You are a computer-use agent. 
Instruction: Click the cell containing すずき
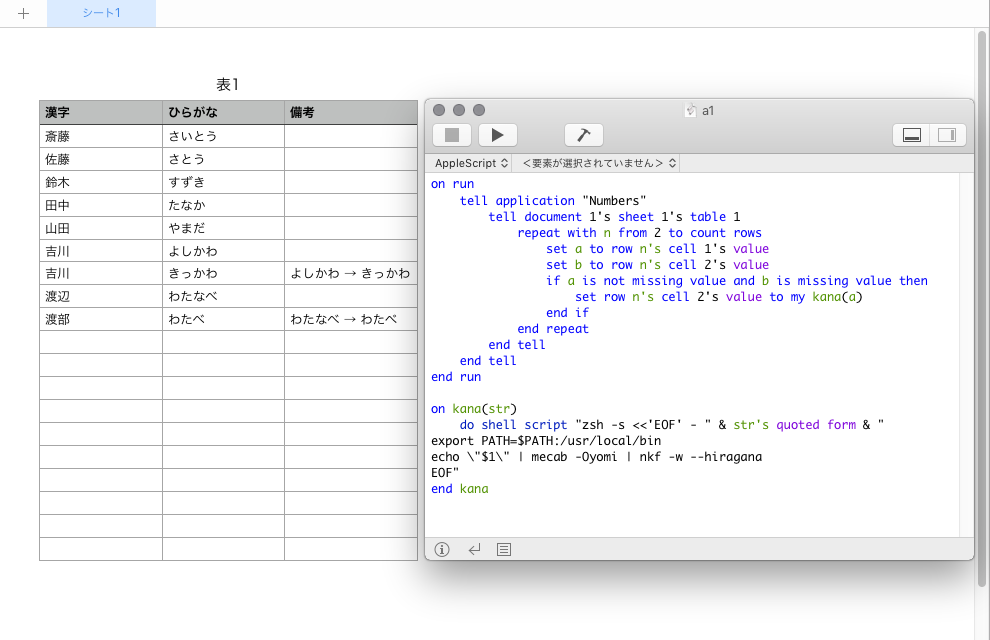(223, 182)
